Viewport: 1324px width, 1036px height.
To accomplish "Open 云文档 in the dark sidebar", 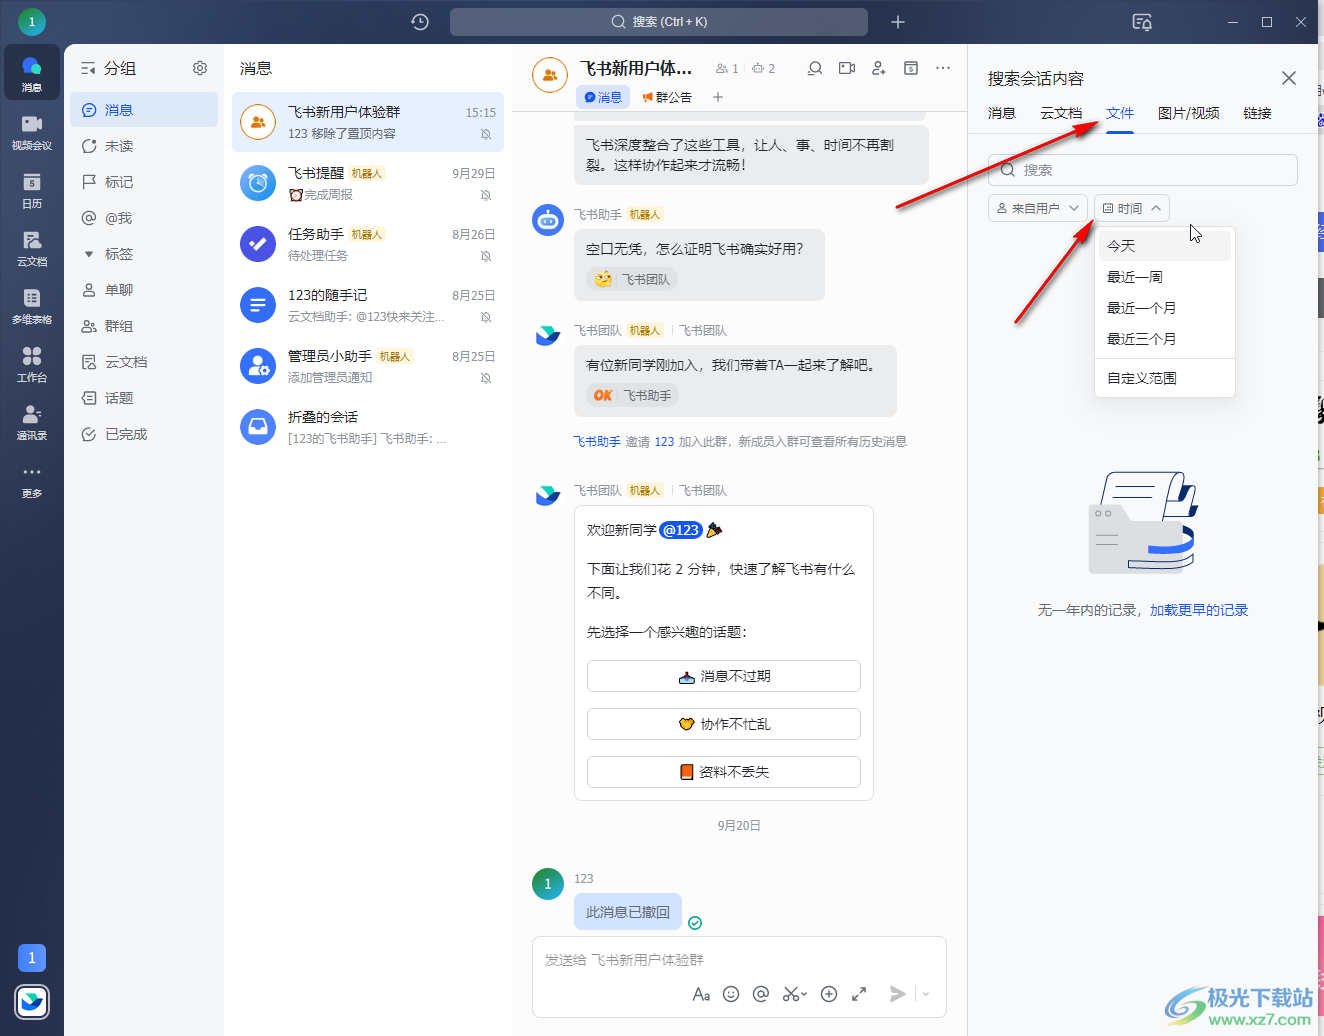I will coord(32,247).
